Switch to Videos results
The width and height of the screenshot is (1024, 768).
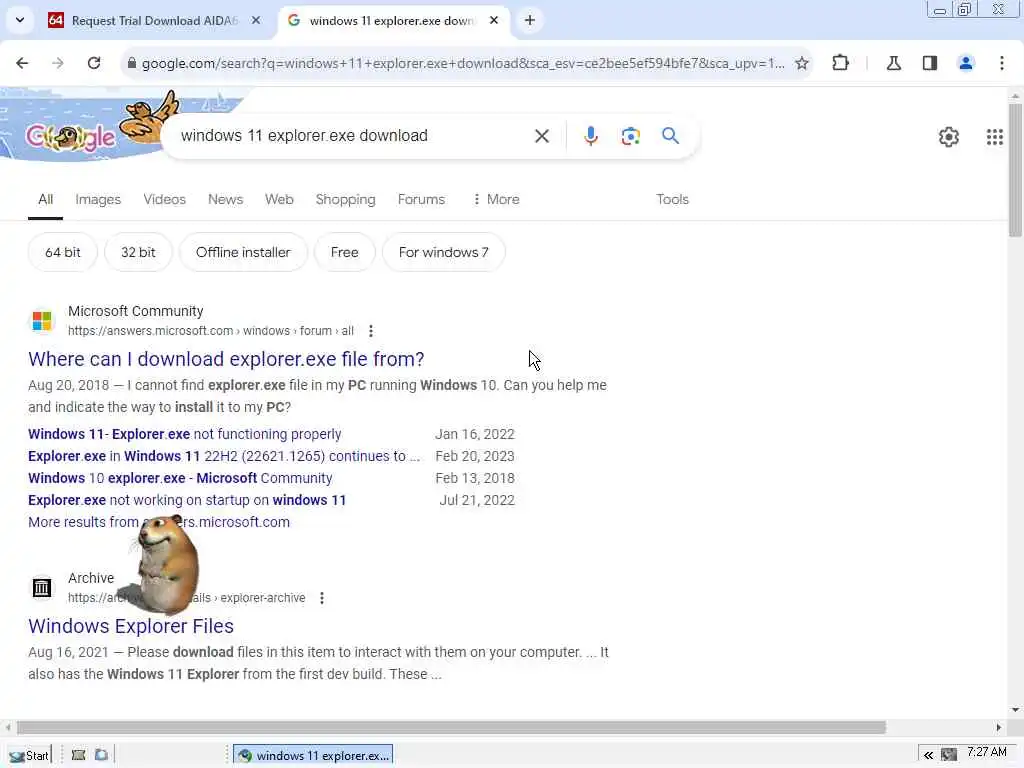165,199
